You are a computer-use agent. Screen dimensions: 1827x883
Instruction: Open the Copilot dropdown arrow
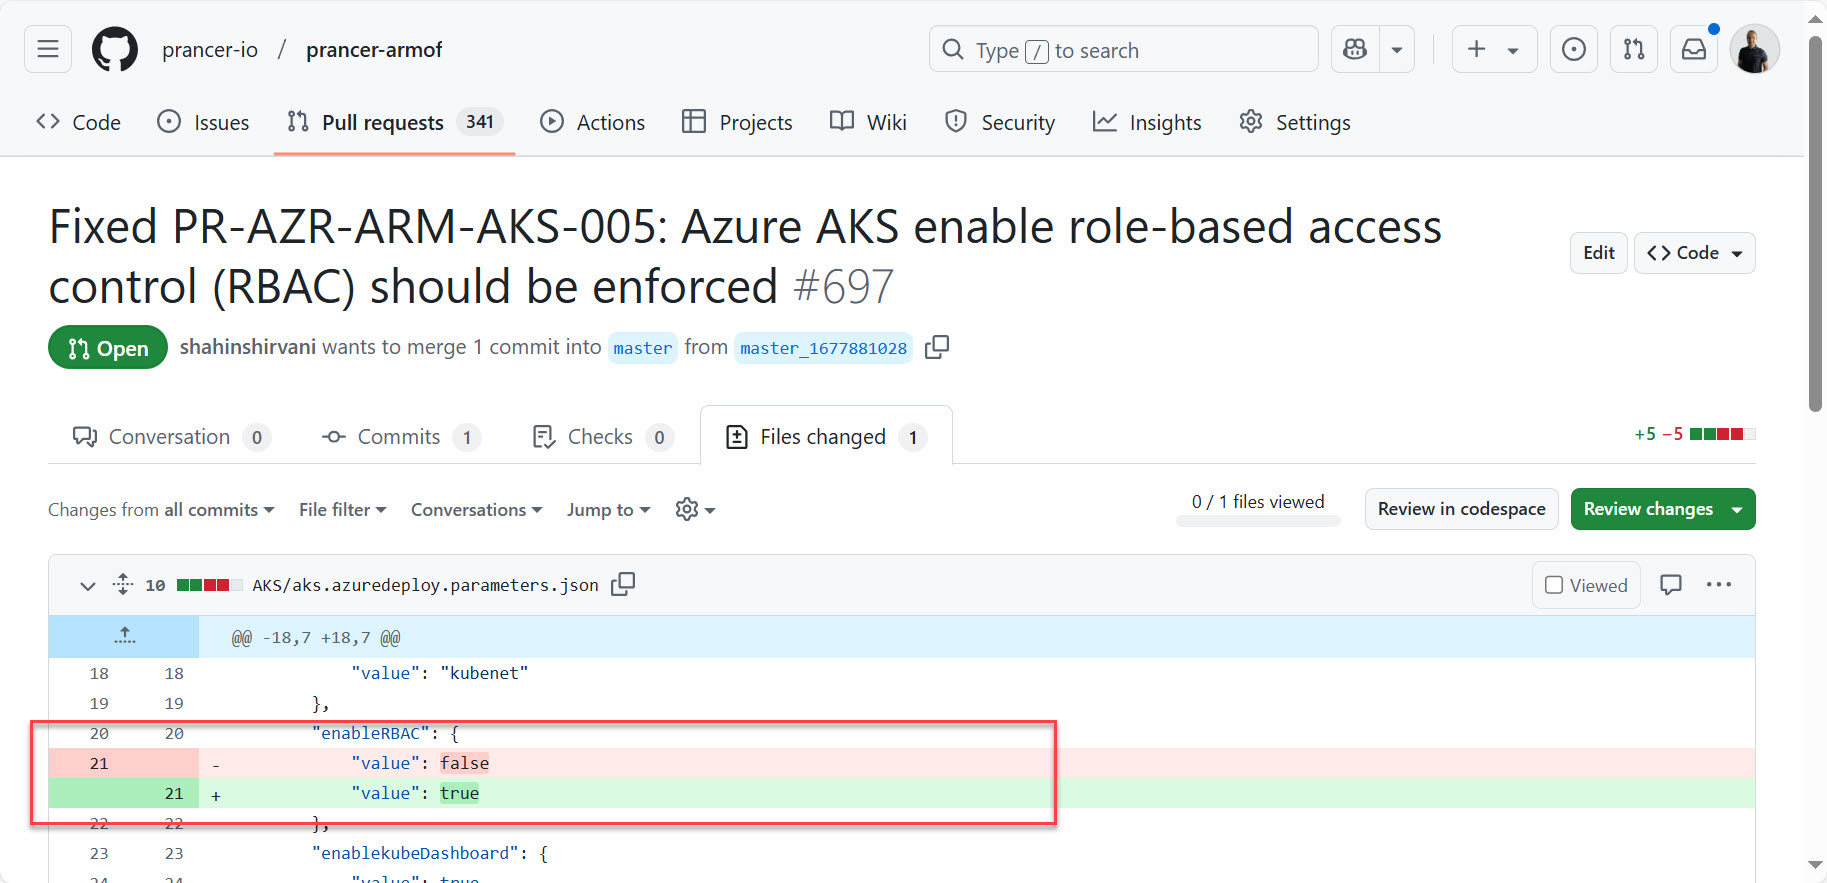[1397, 49]
